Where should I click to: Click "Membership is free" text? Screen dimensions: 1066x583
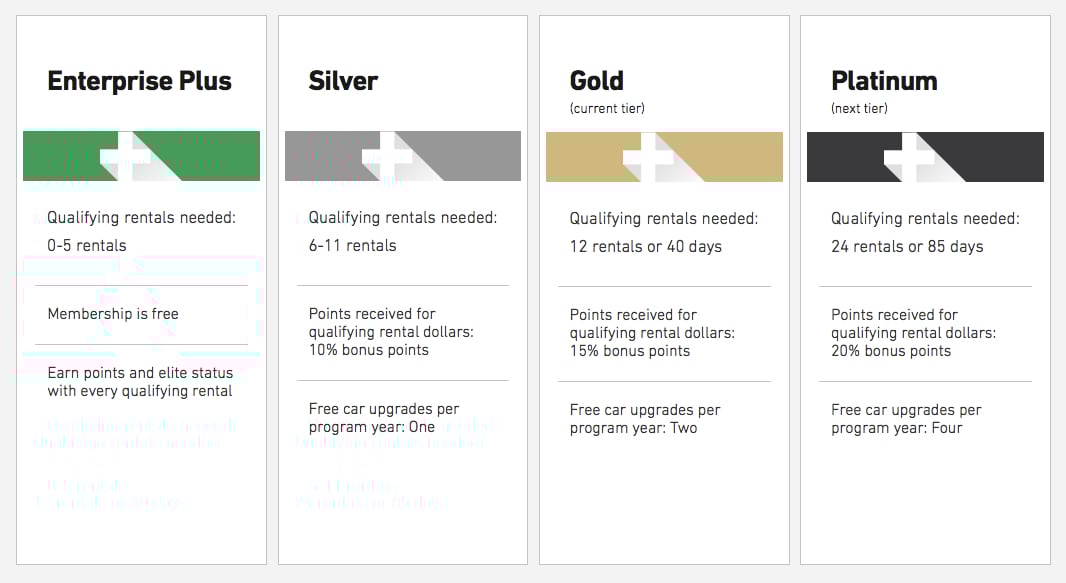pyautogui.click(x=113, y=314)
